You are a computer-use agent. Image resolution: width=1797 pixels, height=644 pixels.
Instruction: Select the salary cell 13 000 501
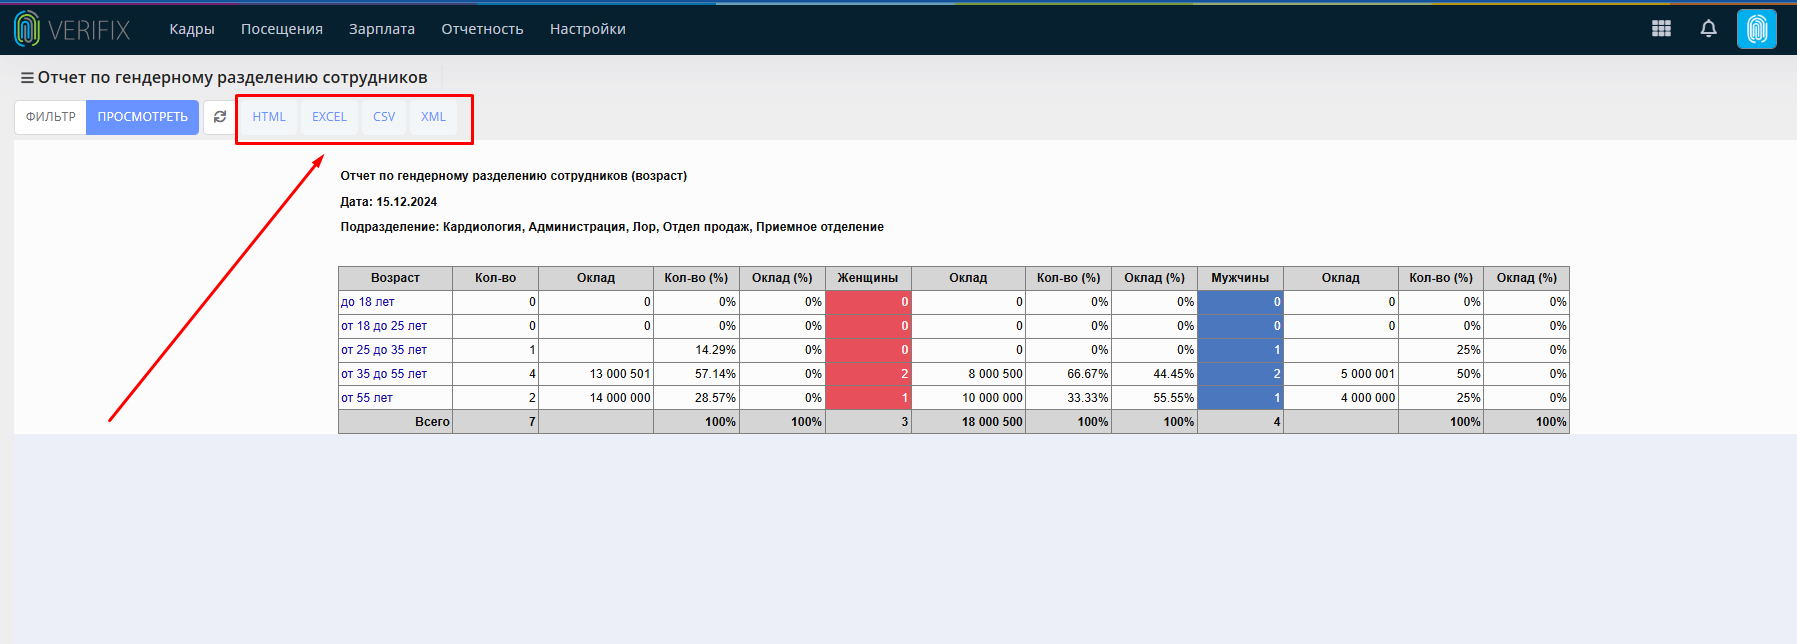(x=596, y=374)
